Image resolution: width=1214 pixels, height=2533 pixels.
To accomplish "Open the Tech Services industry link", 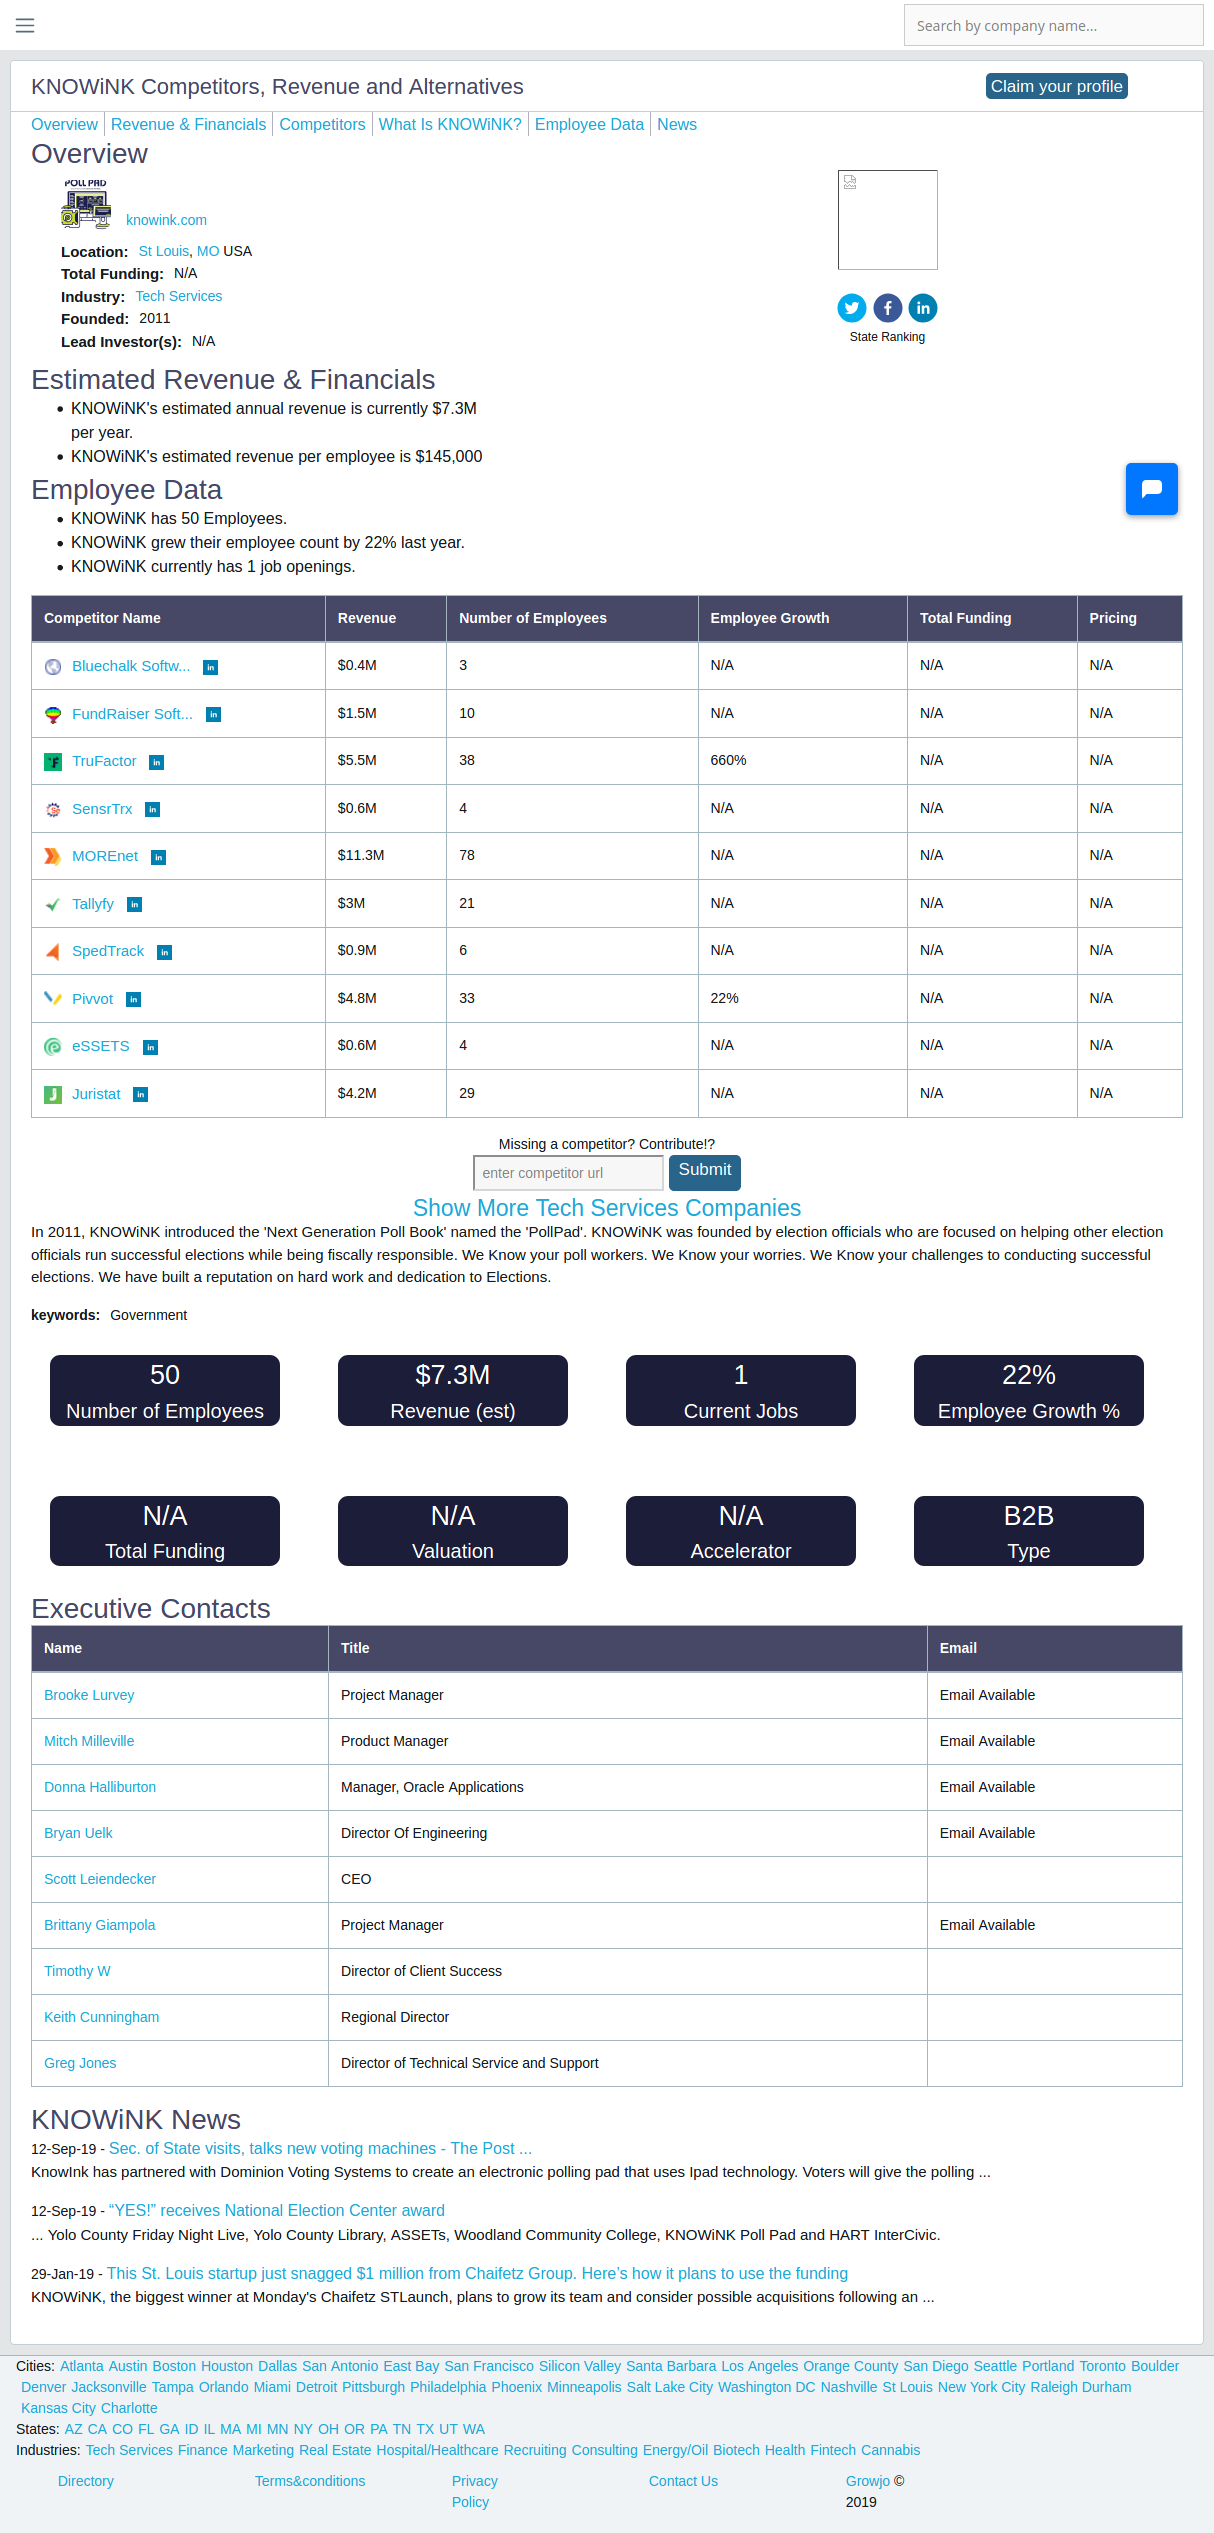I will pos(179,296).
